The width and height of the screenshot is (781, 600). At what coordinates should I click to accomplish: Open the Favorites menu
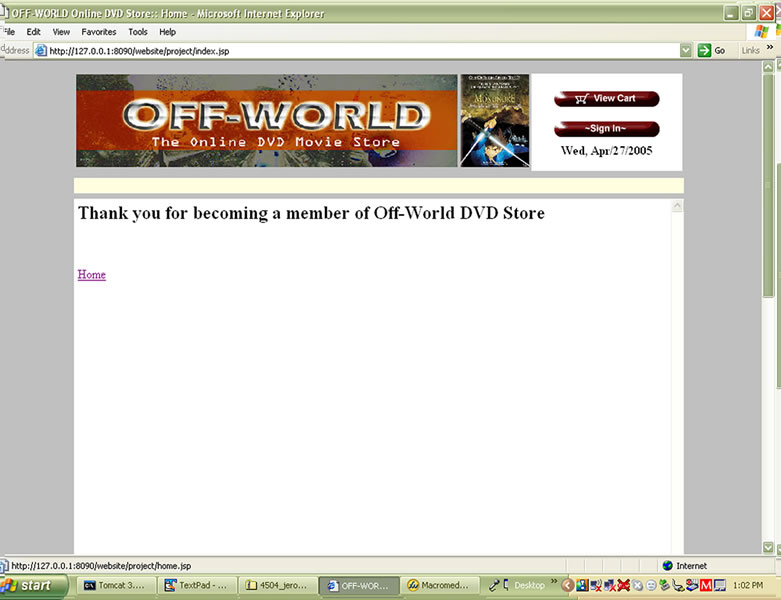[x=99, y=32]
